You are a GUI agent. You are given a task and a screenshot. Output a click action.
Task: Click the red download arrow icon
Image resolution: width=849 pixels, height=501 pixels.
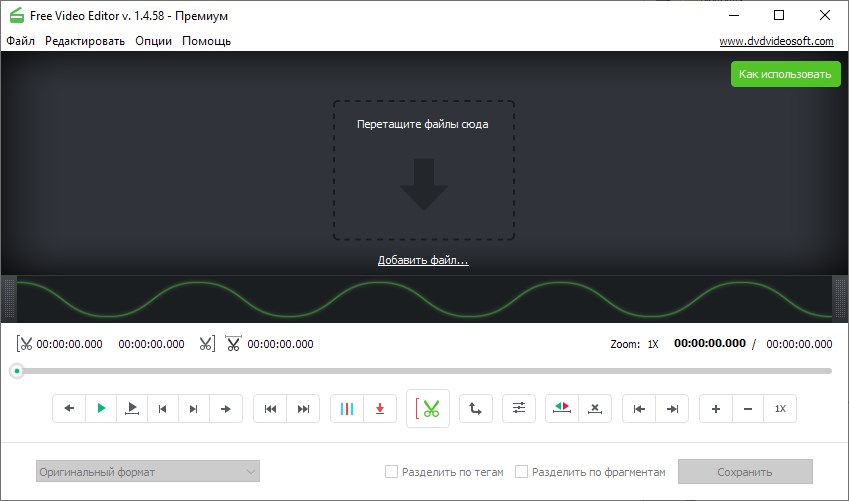(x=380, y=408)
